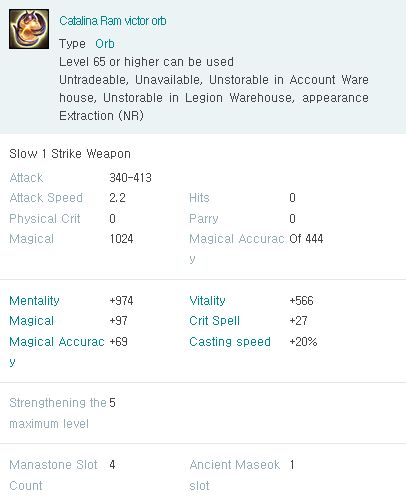Screen dimensions: 406x502
Task: Select the Slow 1 Strike Weapon text
Action: [70, 154]
